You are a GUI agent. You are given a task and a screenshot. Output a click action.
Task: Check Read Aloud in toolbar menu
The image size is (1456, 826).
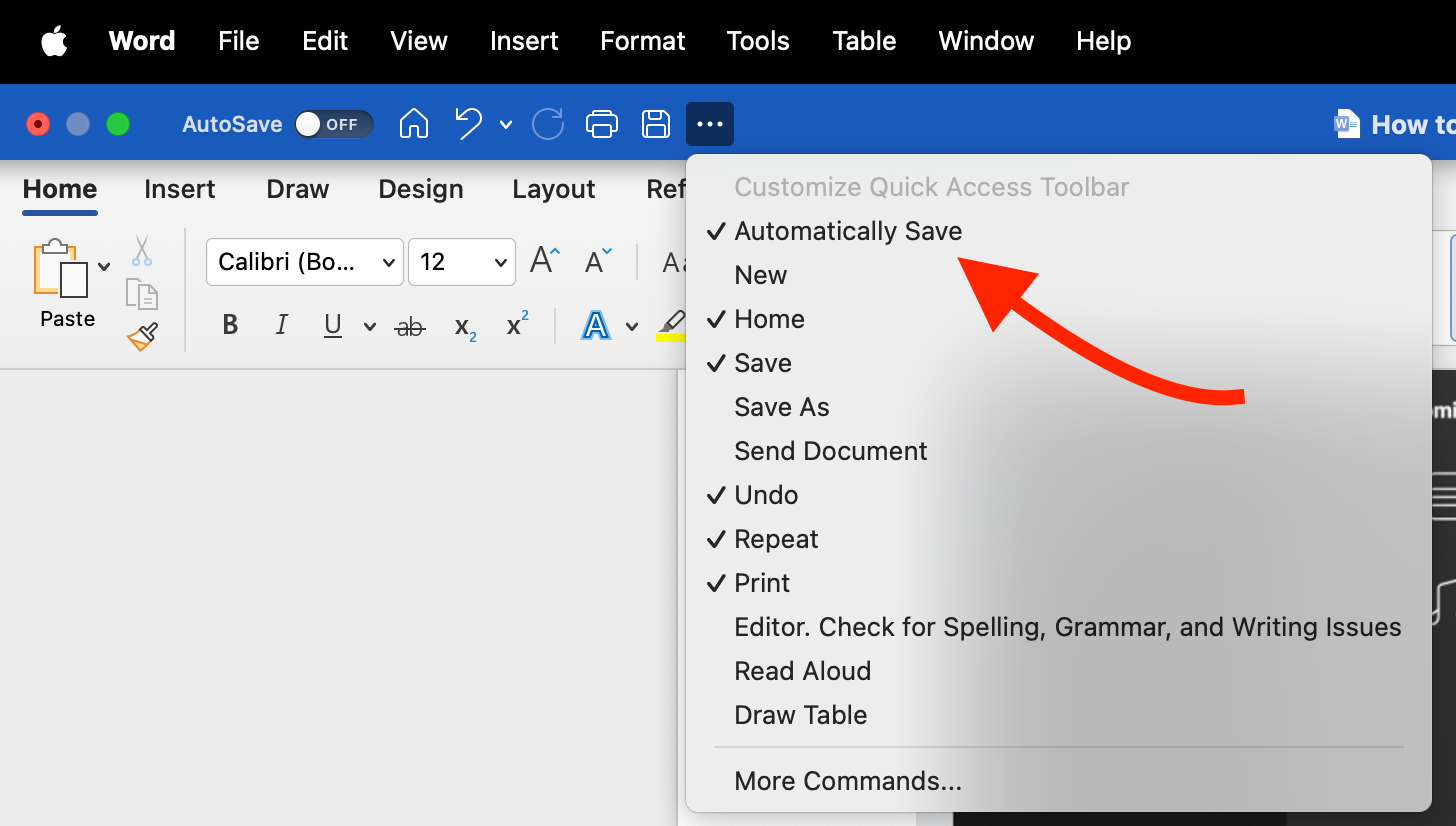pos(803,671)
